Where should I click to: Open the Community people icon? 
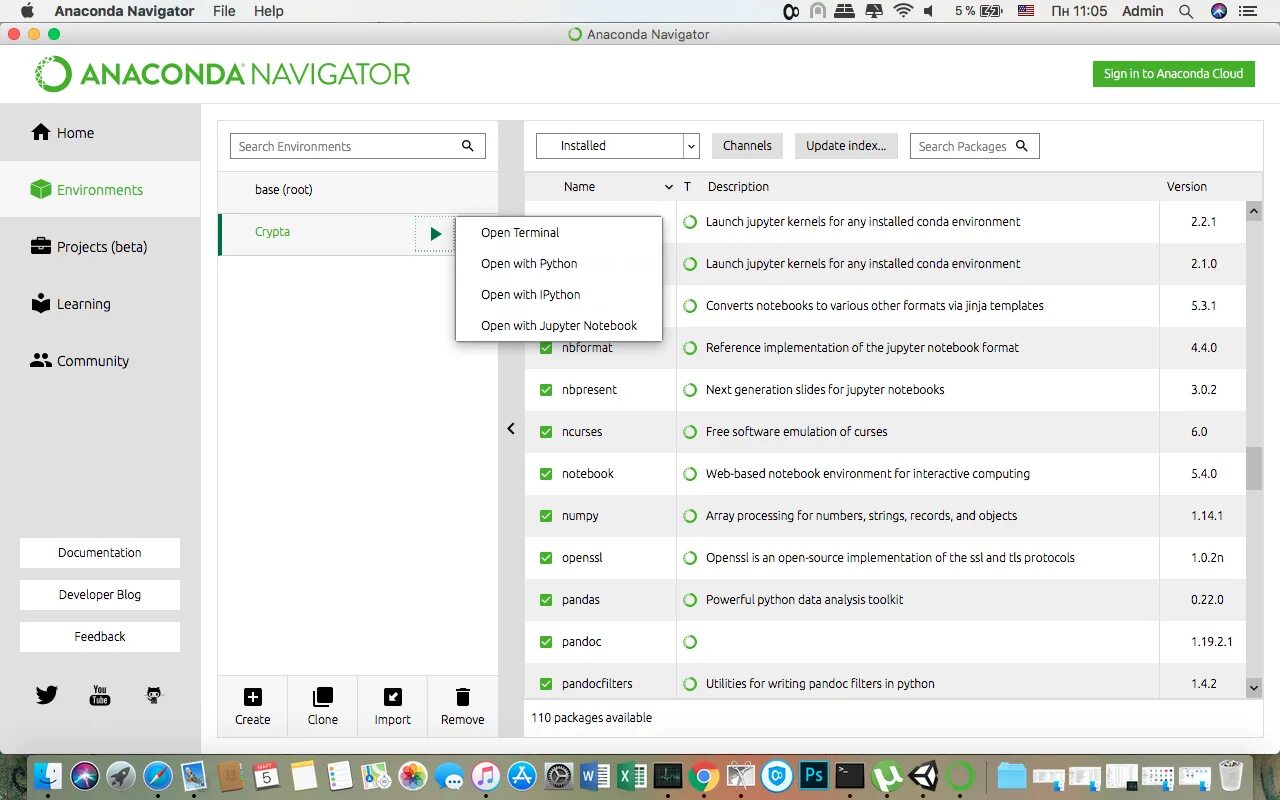pos(40,360)
